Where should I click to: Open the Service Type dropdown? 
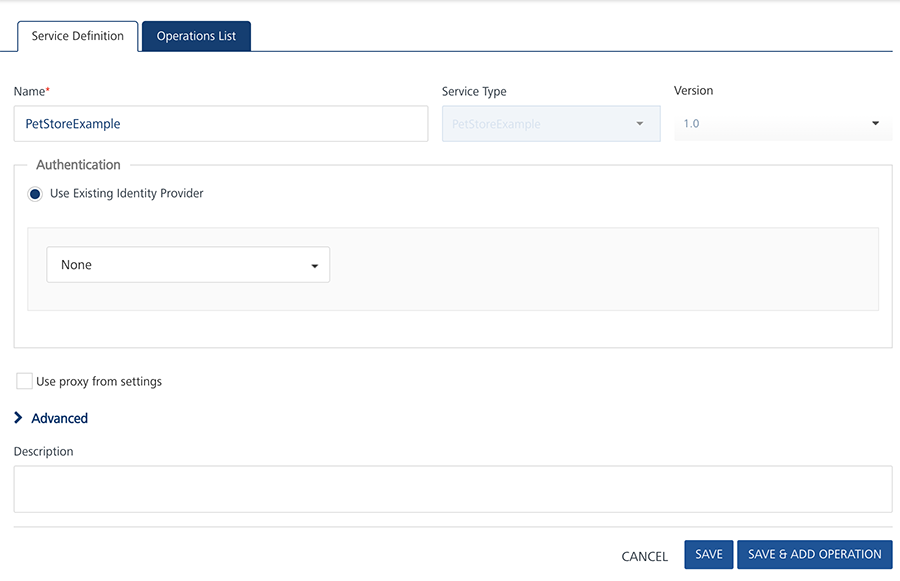[x=550, y=124]
